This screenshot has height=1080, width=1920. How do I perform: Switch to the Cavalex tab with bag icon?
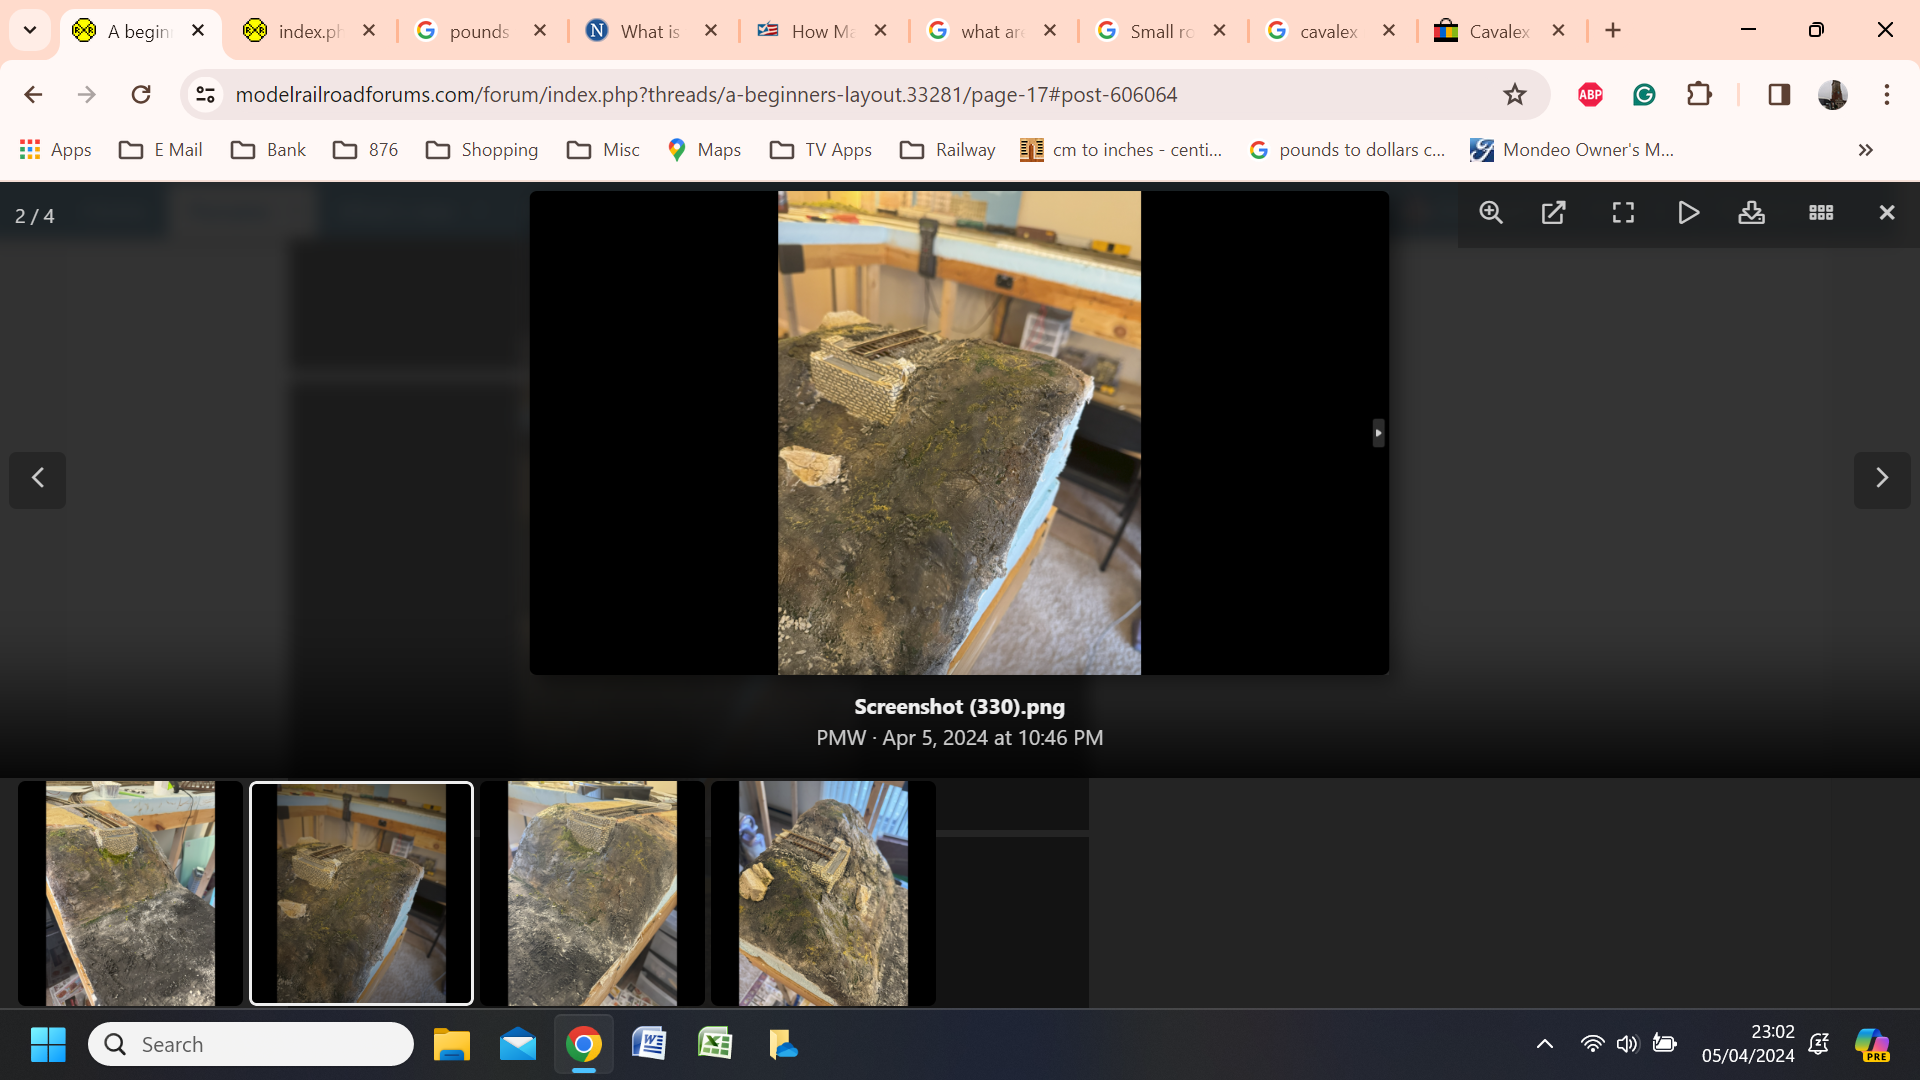coord(1498,31)
